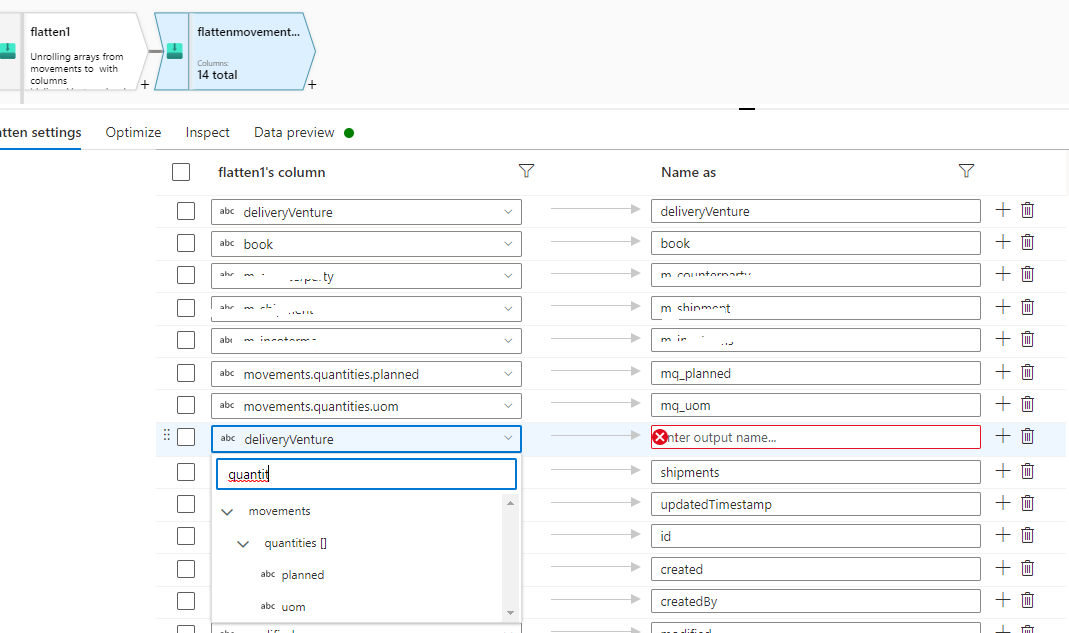The image size is (1069, 633).
Task: Select the flattenmovement transformation node
Action: (235, 52)
